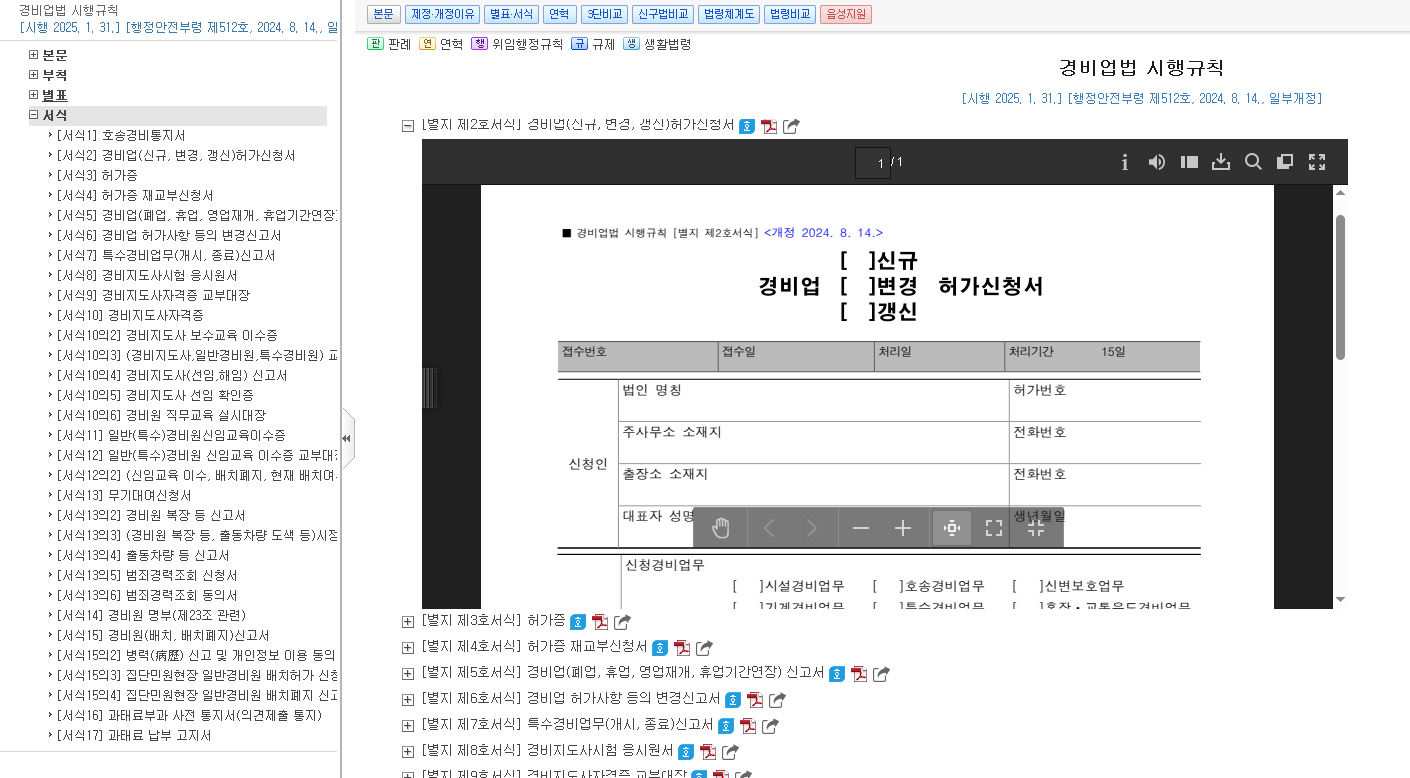Select fit-to-page view icon
Viewport: 1410px width, 778px height.
click(994, 528)
